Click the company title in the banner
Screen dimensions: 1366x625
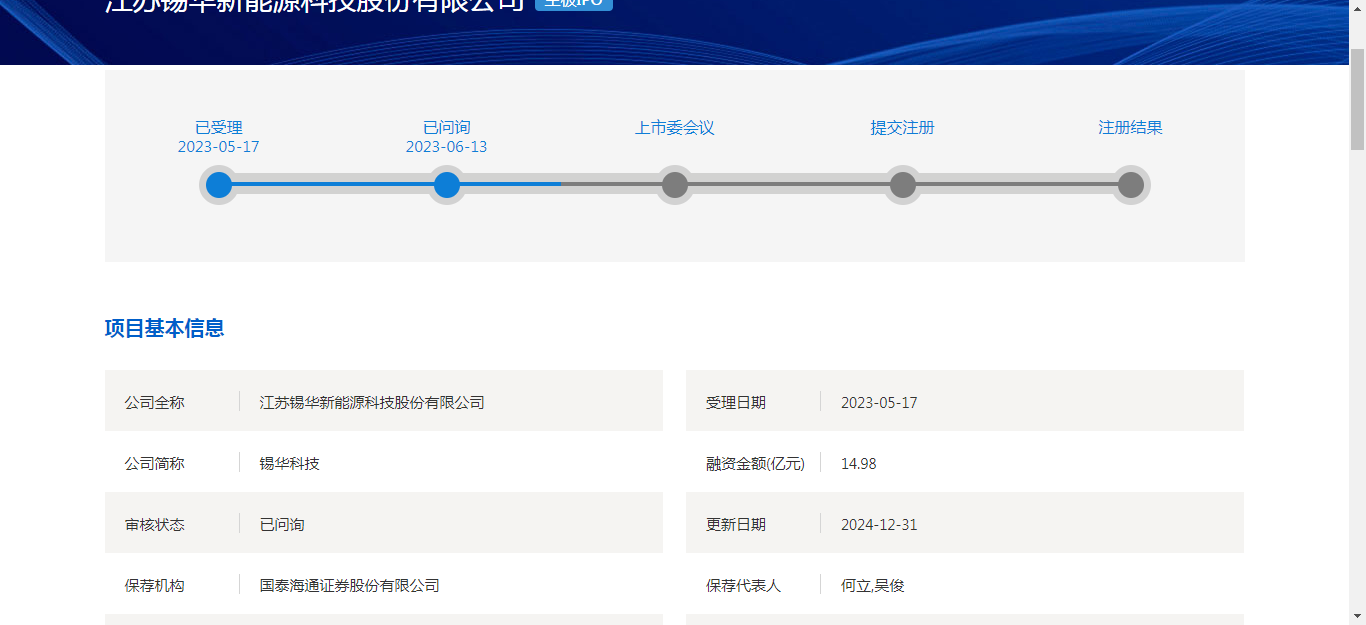click(315, 6)
